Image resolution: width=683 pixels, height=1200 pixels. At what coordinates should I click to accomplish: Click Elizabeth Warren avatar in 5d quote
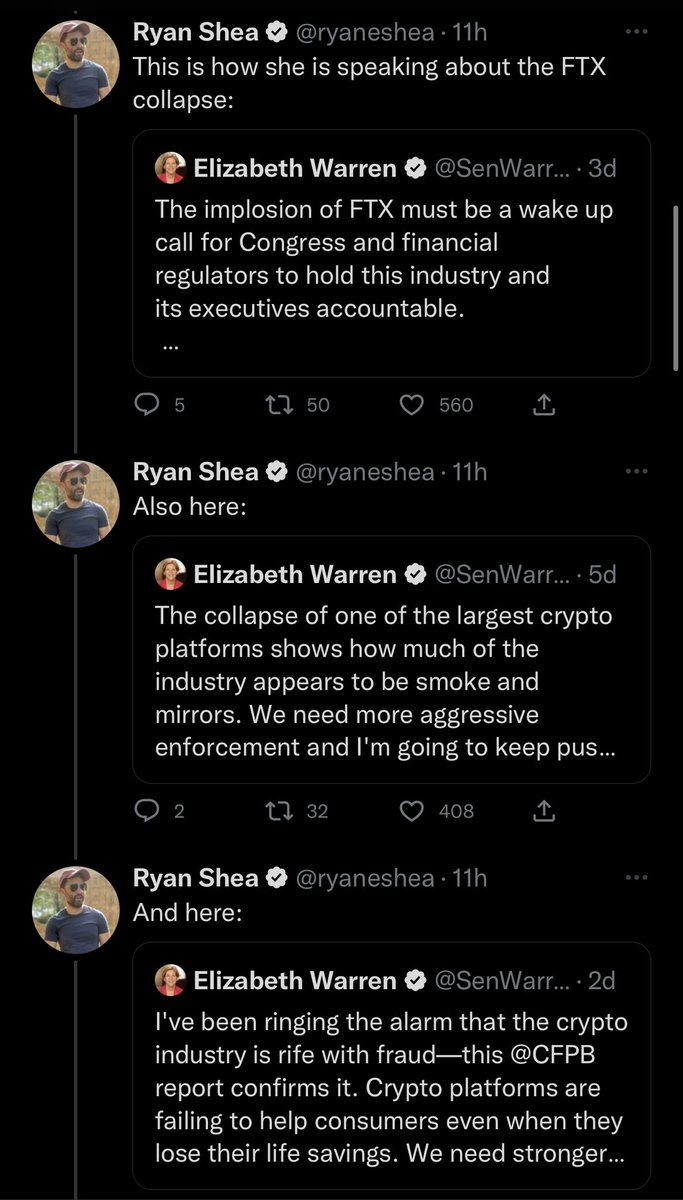[x=171, y=574]
